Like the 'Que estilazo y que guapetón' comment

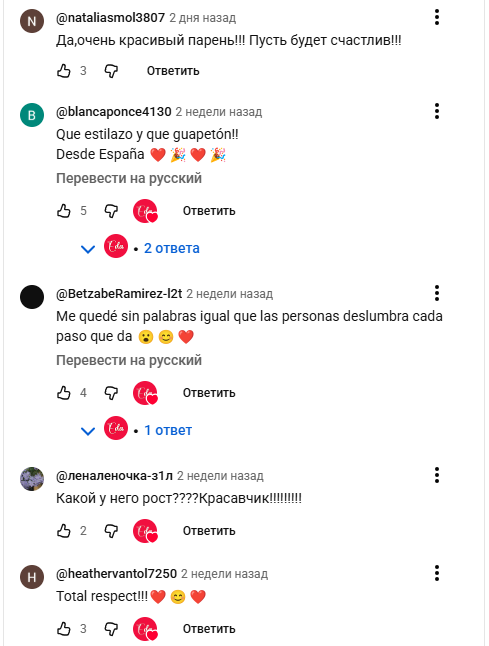coord(63,211)
